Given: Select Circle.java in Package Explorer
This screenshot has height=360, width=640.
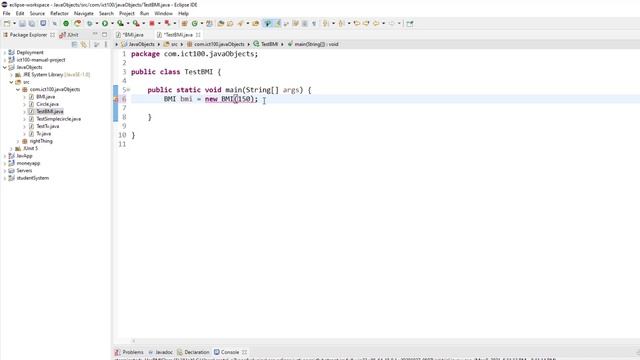Looking at the screenshot, I should click(47, 104).
